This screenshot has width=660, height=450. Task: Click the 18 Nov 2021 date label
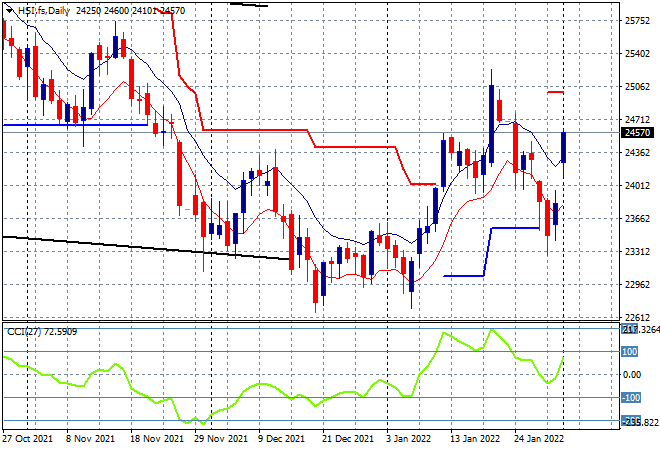pyautogui.click(x=157, y=439)
